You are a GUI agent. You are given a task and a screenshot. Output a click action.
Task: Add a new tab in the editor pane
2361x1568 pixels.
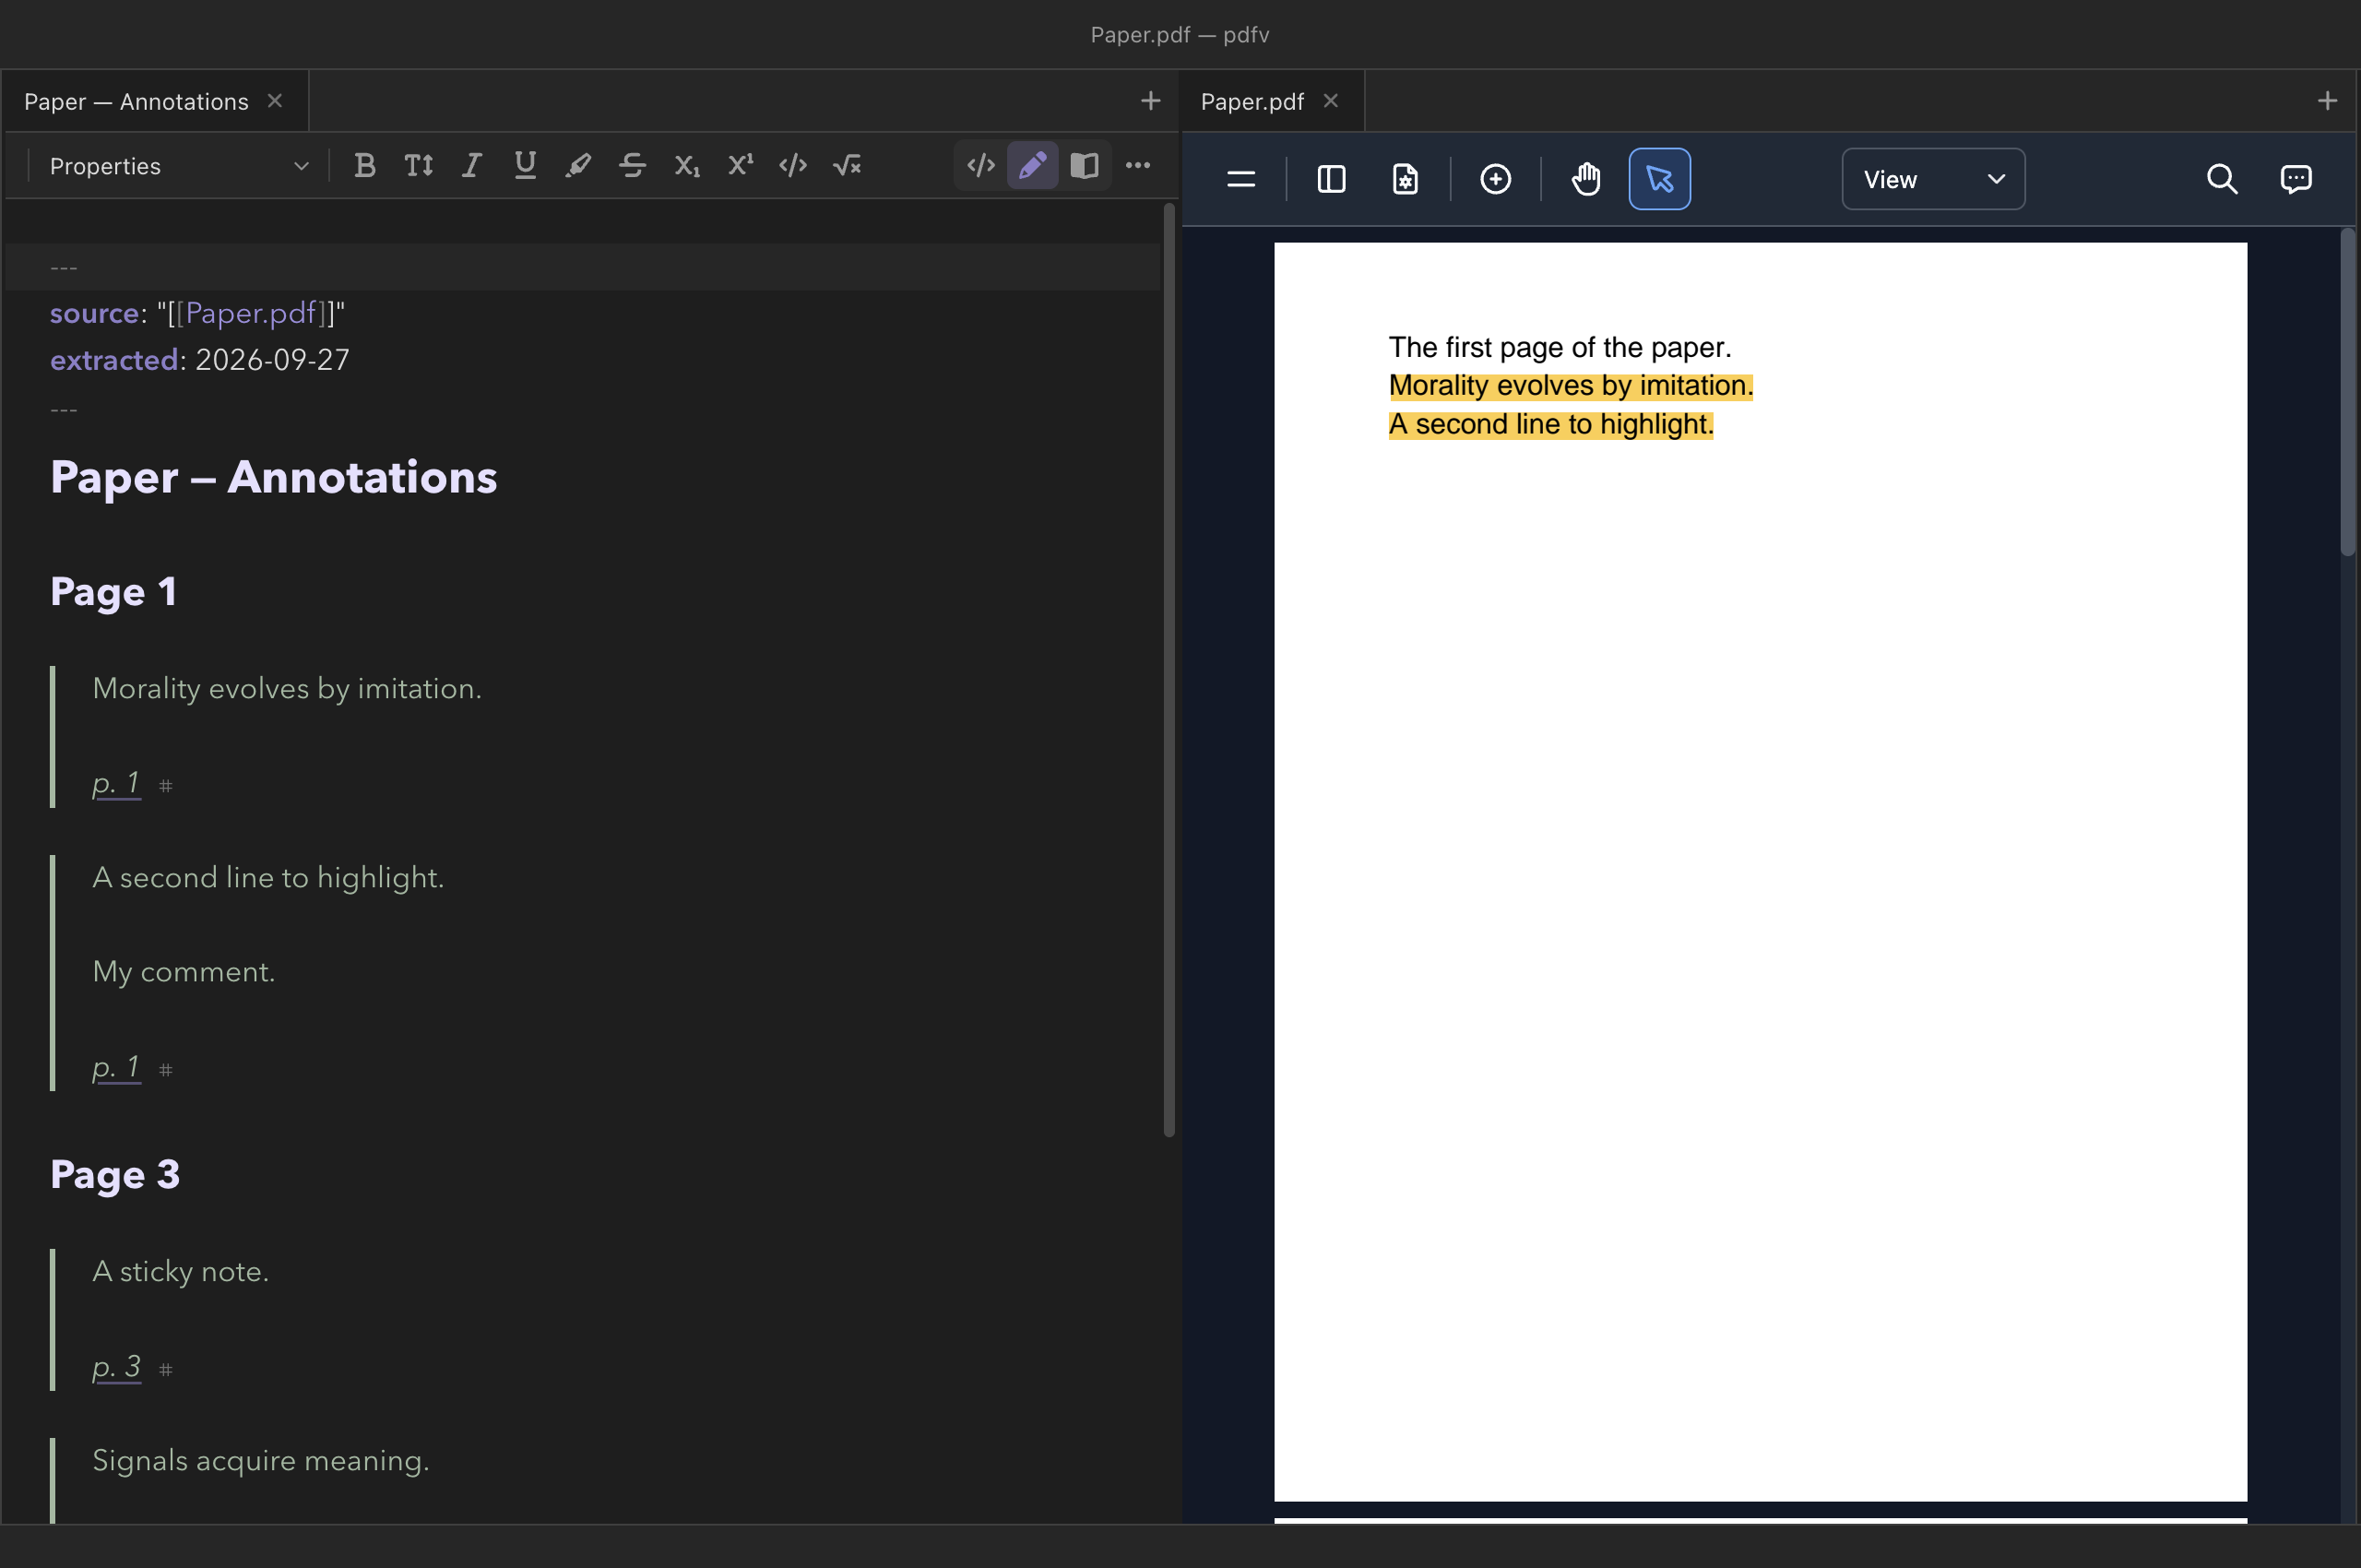click(x=1151, y=101)
